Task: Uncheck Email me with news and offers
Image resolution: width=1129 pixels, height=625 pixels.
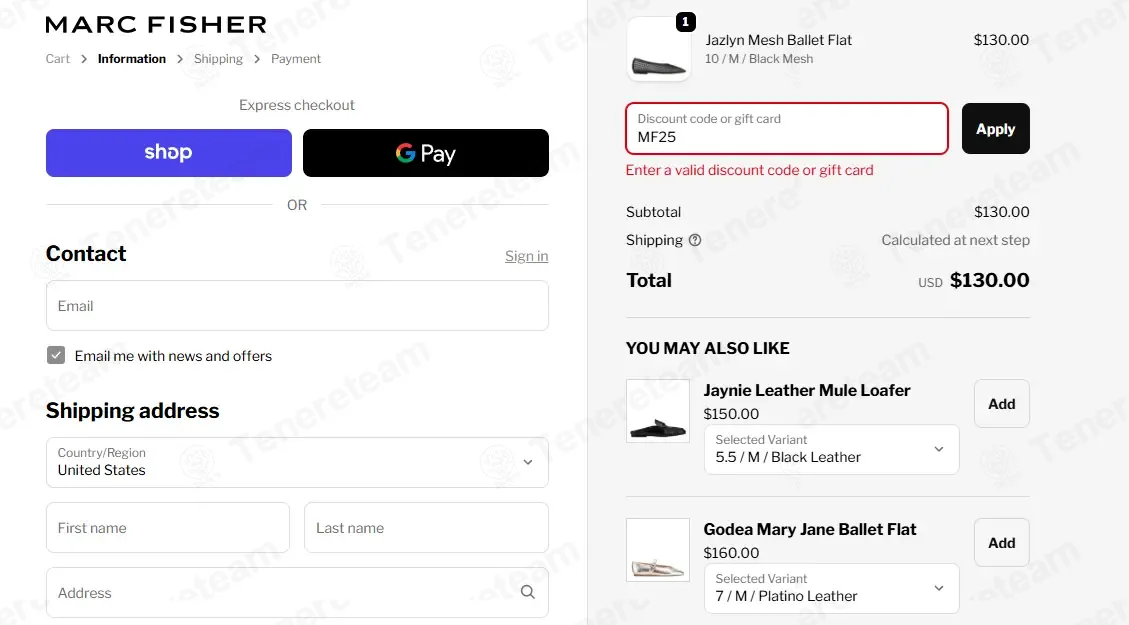Action: (55, 355)
